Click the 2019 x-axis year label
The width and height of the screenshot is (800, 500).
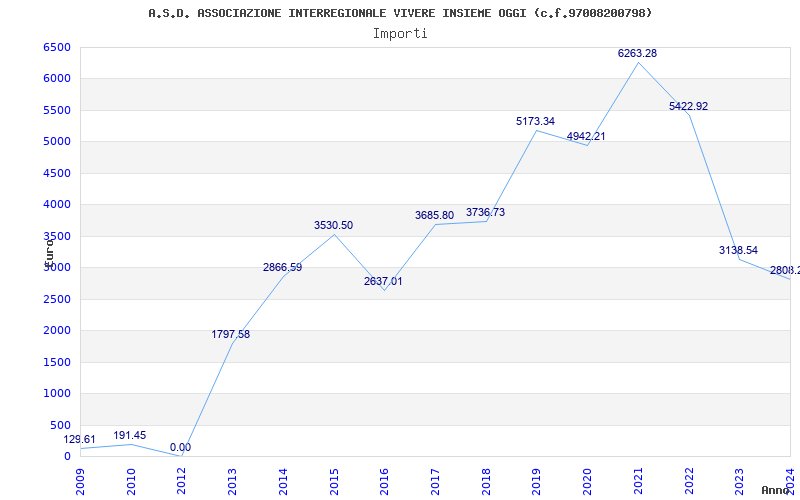tap(536, 482)
